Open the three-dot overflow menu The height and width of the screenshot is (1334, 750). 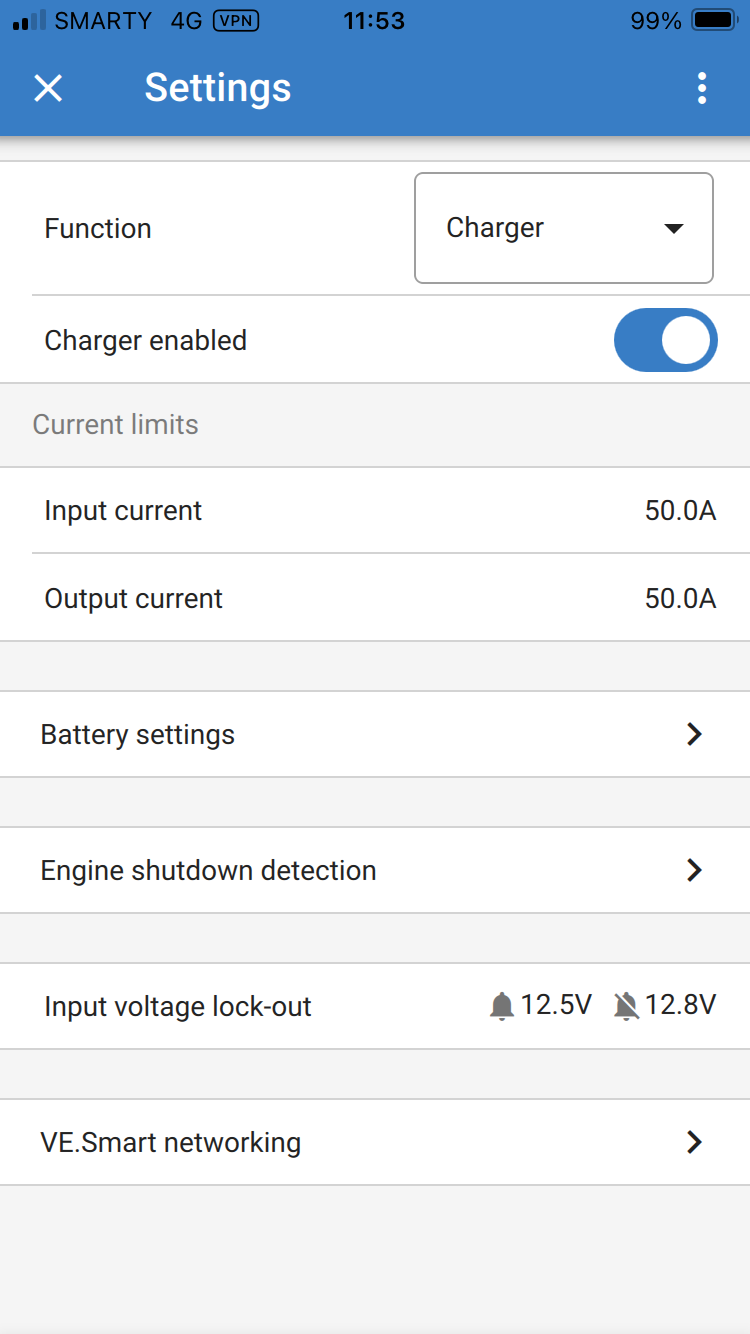(702, 88)
